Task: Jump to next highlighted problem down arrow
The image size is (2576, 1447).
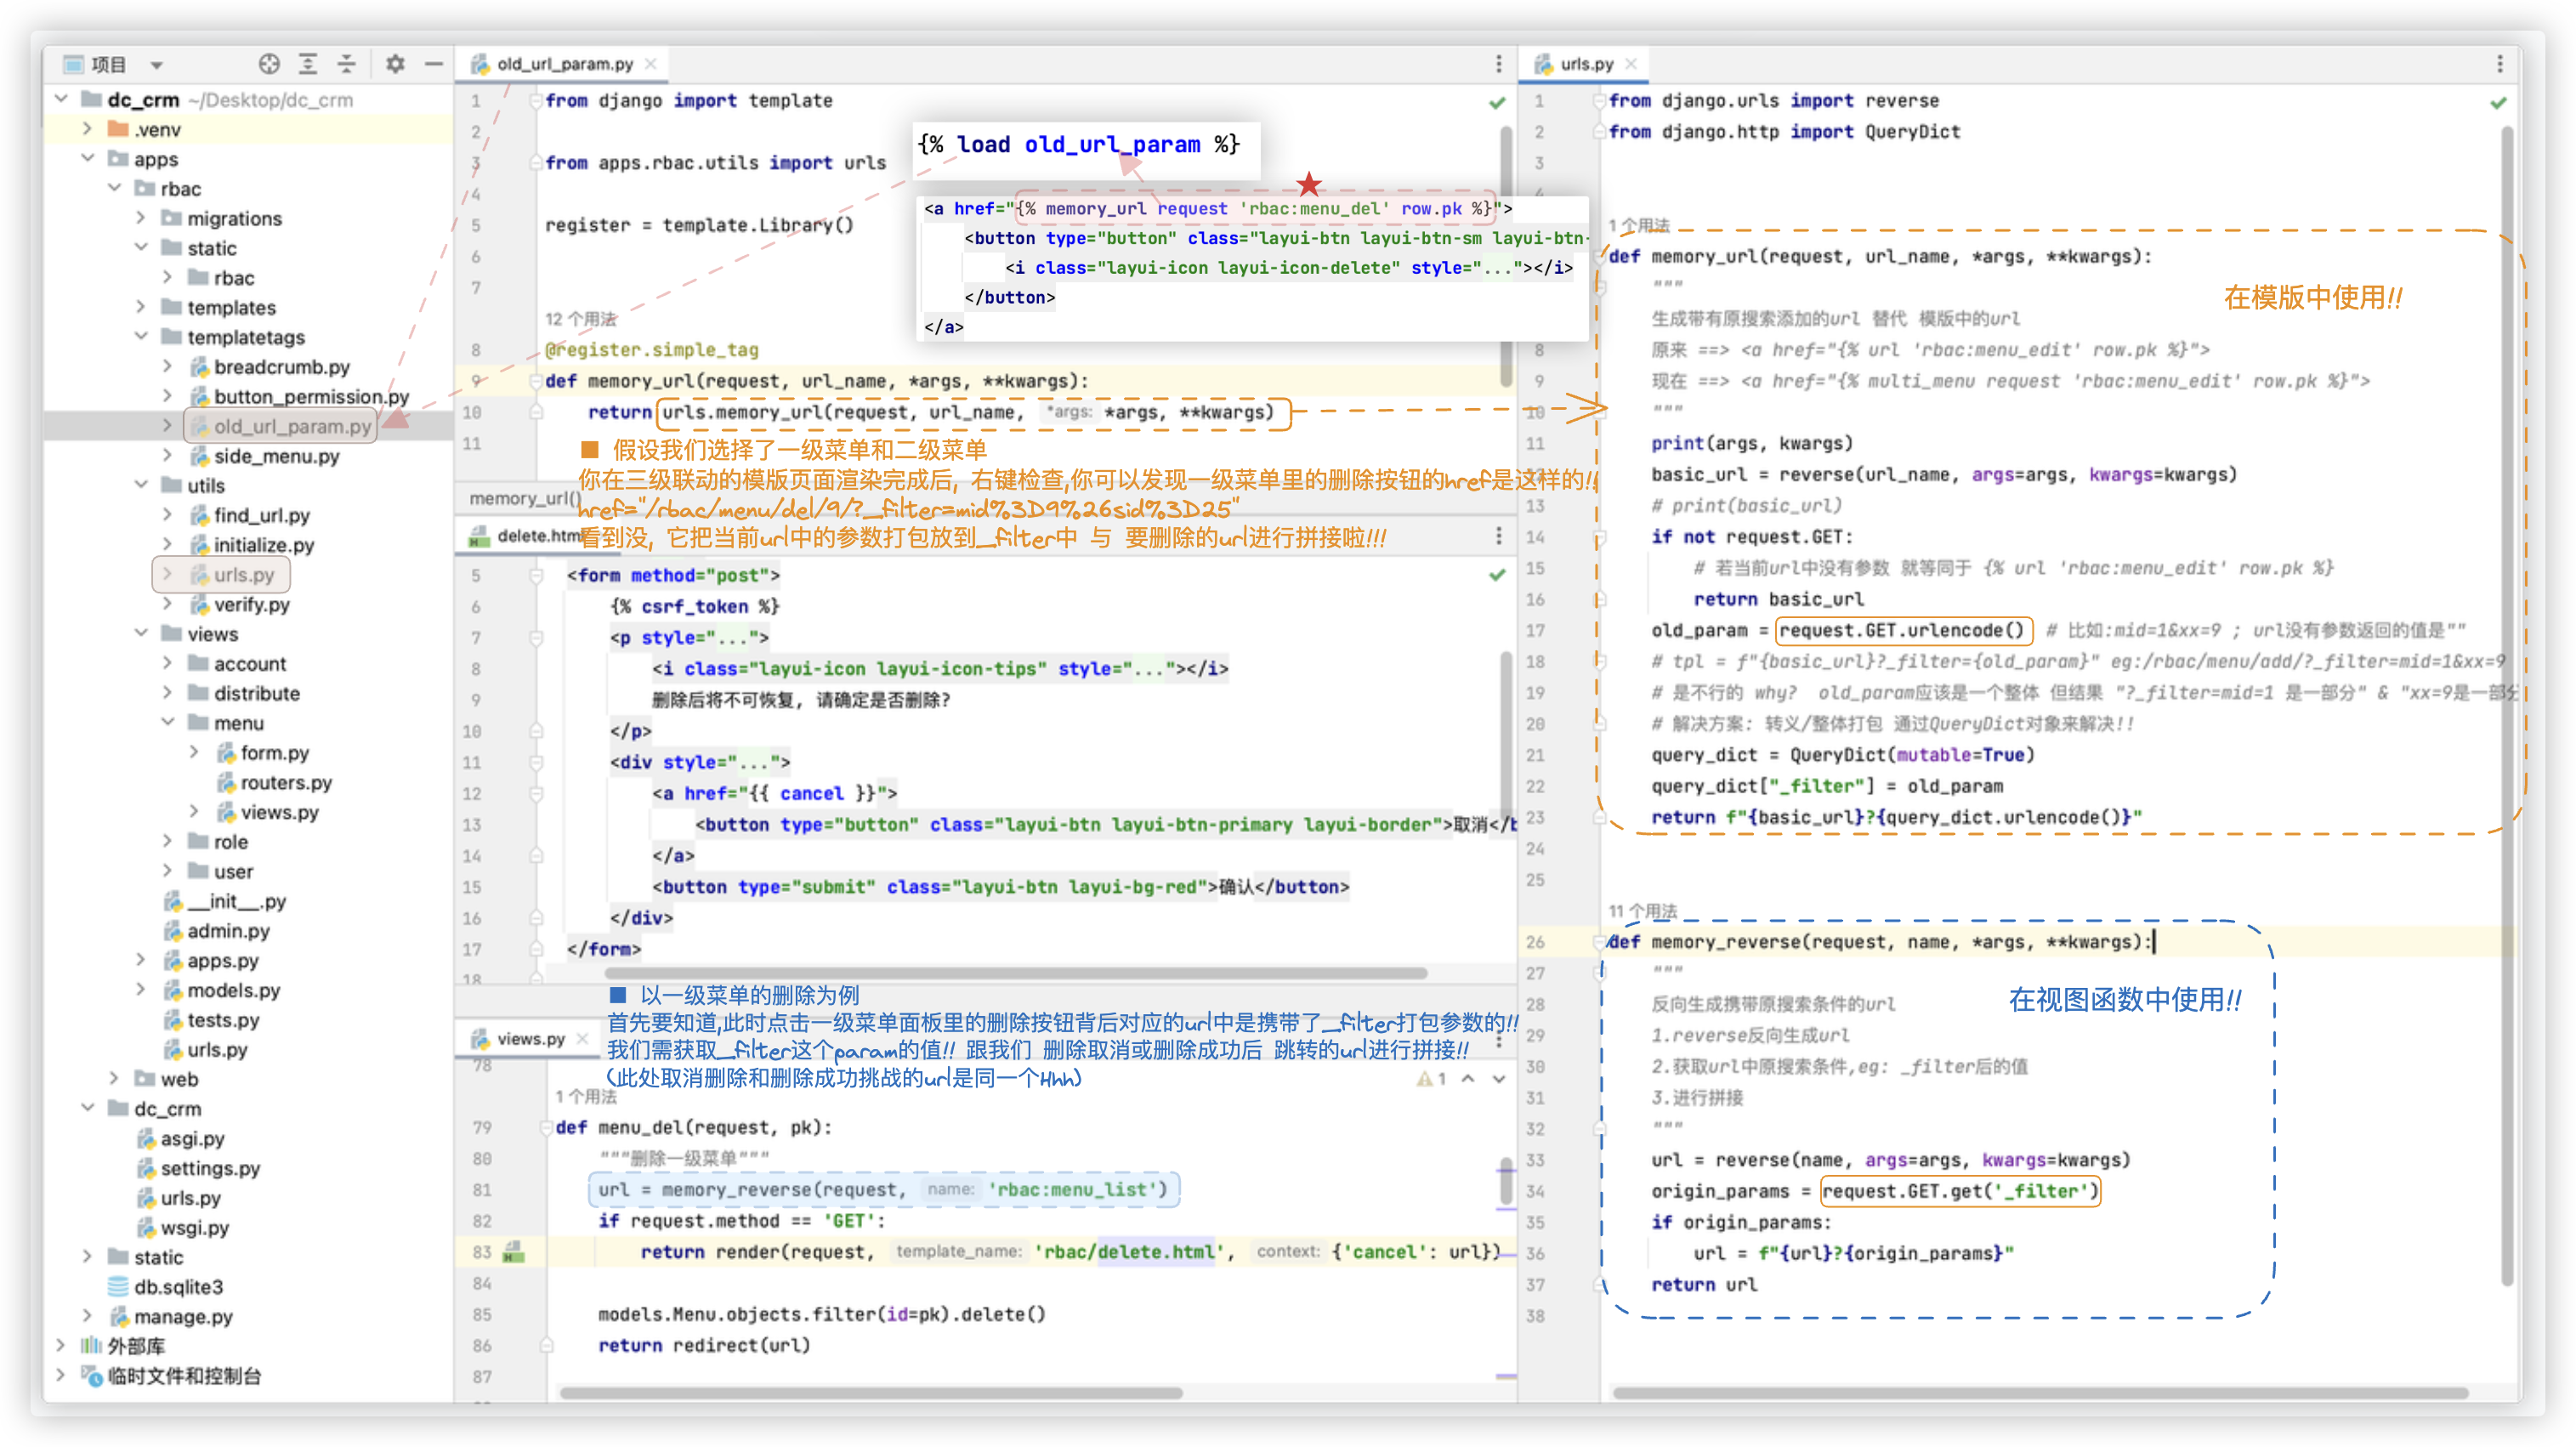Action: coord(1499,1079)
